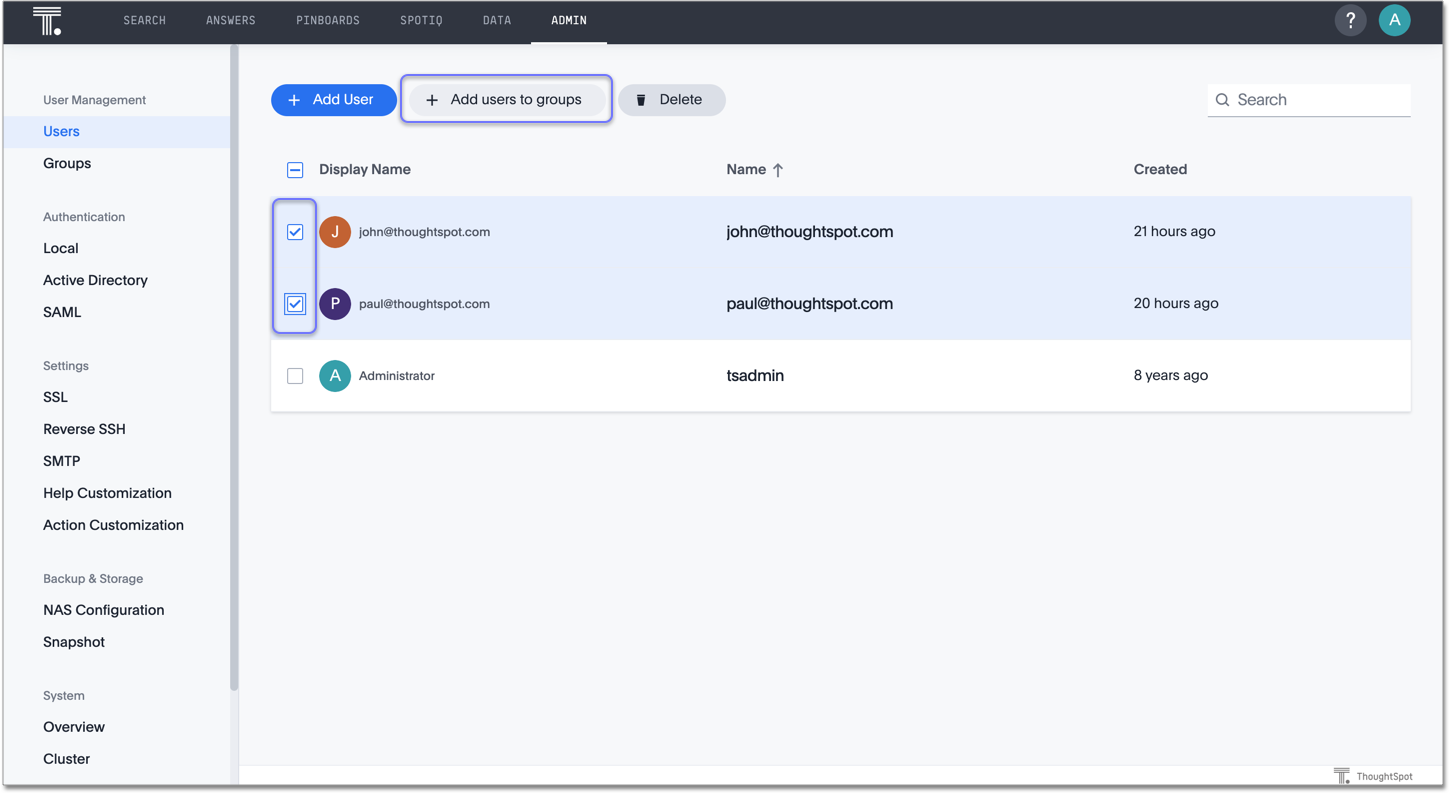The image size is (1450, 794).
Task: Toggle the select-all checkbox in table header
Action: [294, 169]
